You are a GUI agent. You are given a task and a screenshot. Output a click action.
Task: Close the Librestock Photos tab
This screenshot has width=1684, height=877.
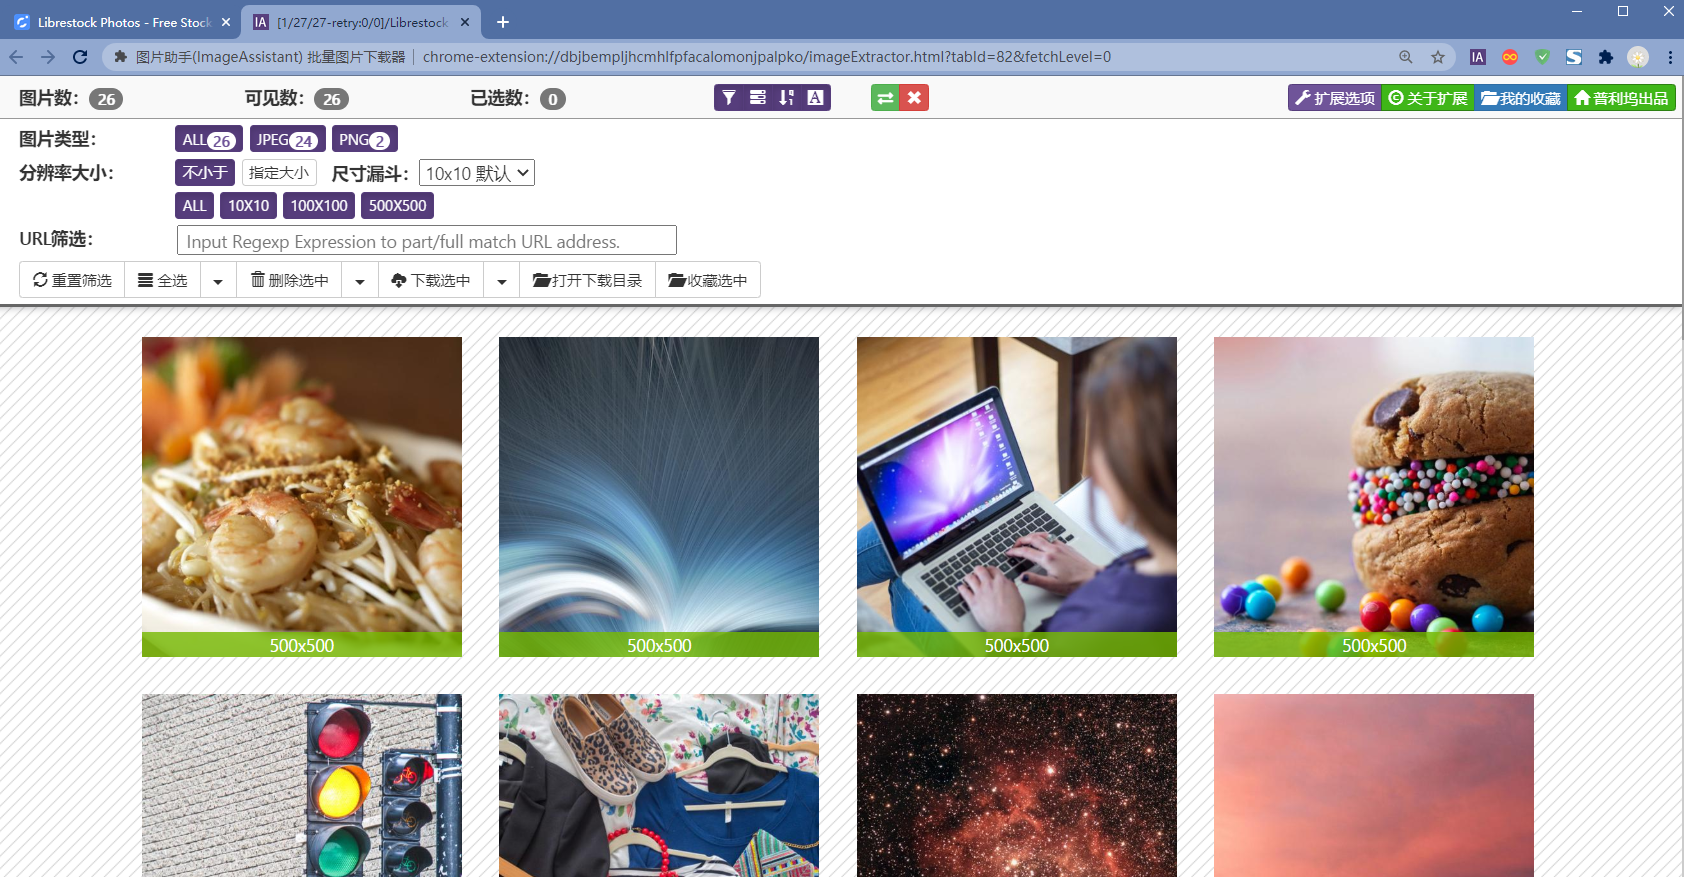(226, 22)
